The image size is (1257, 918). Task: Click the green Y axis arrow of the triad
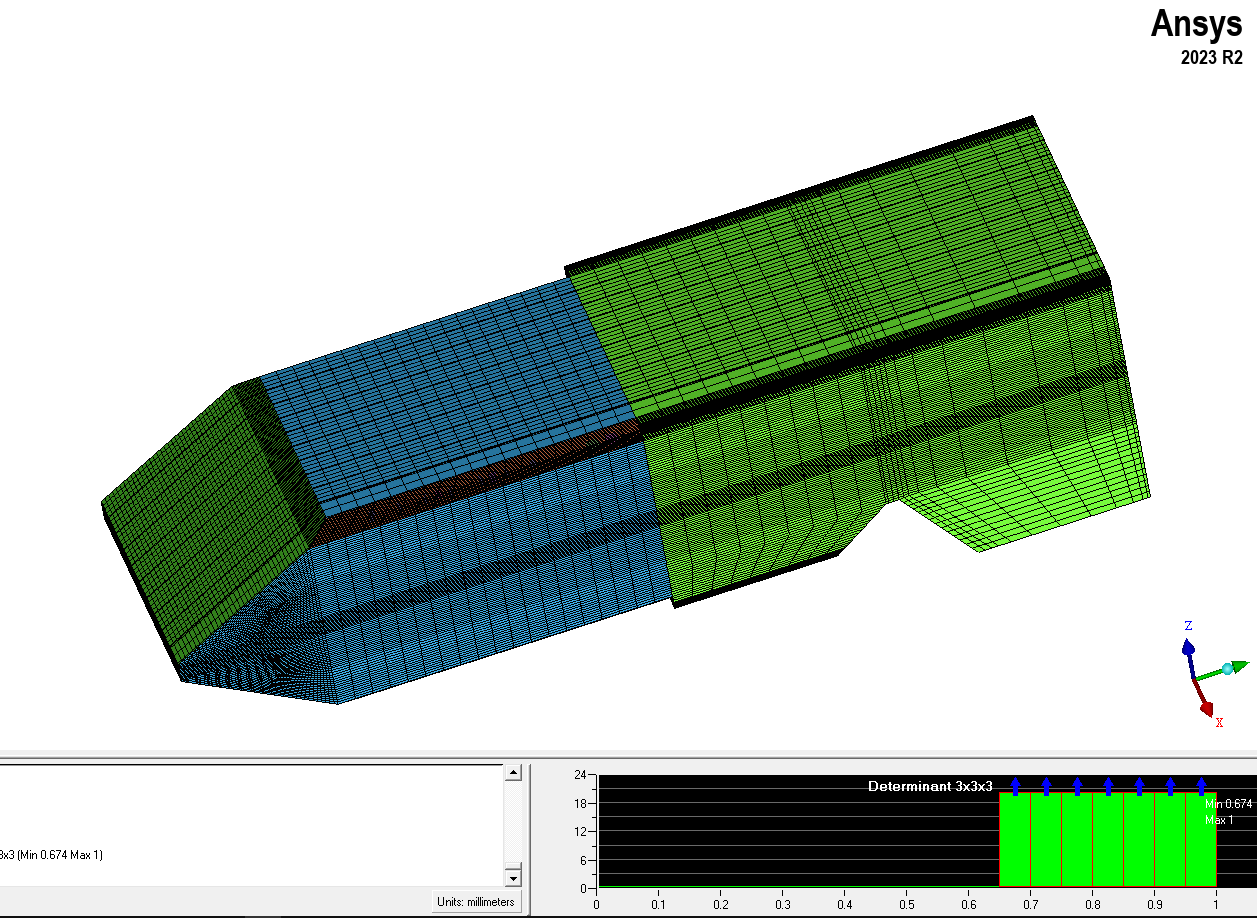click(x=1238, y=665)
